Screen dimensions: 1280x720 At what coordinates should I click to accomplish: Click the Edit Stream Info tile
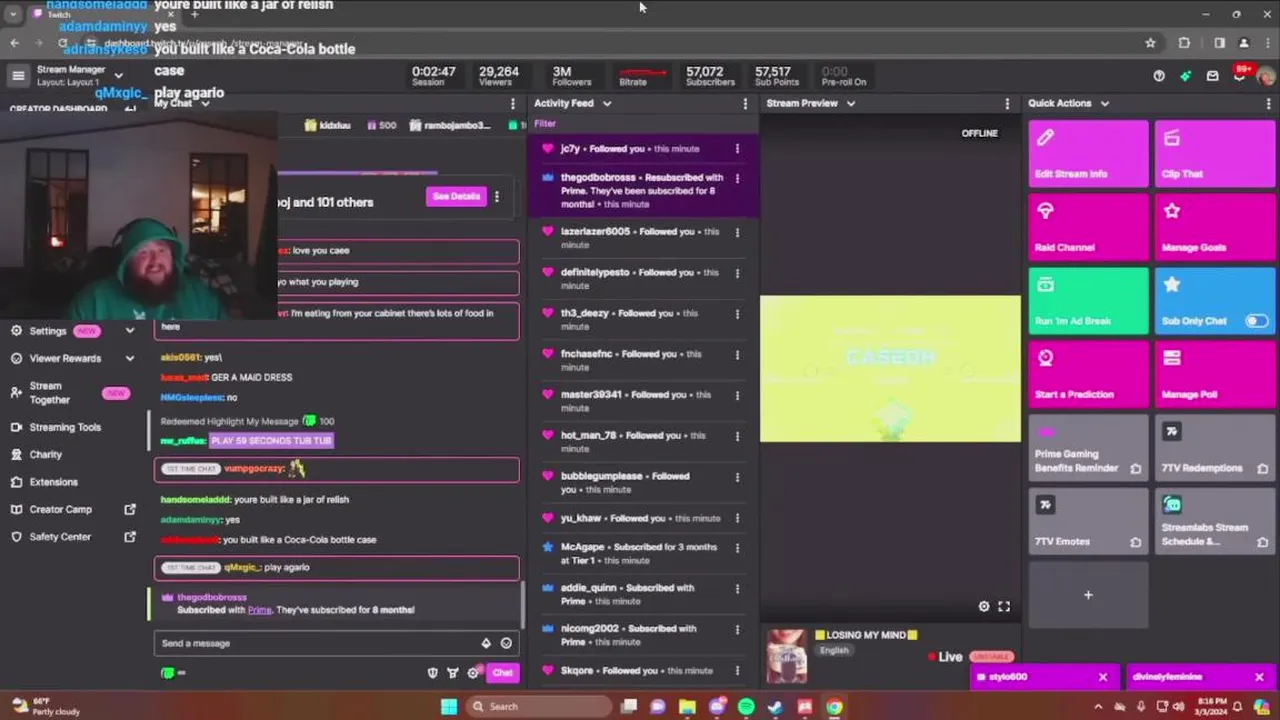click(x=1088, y=153)
